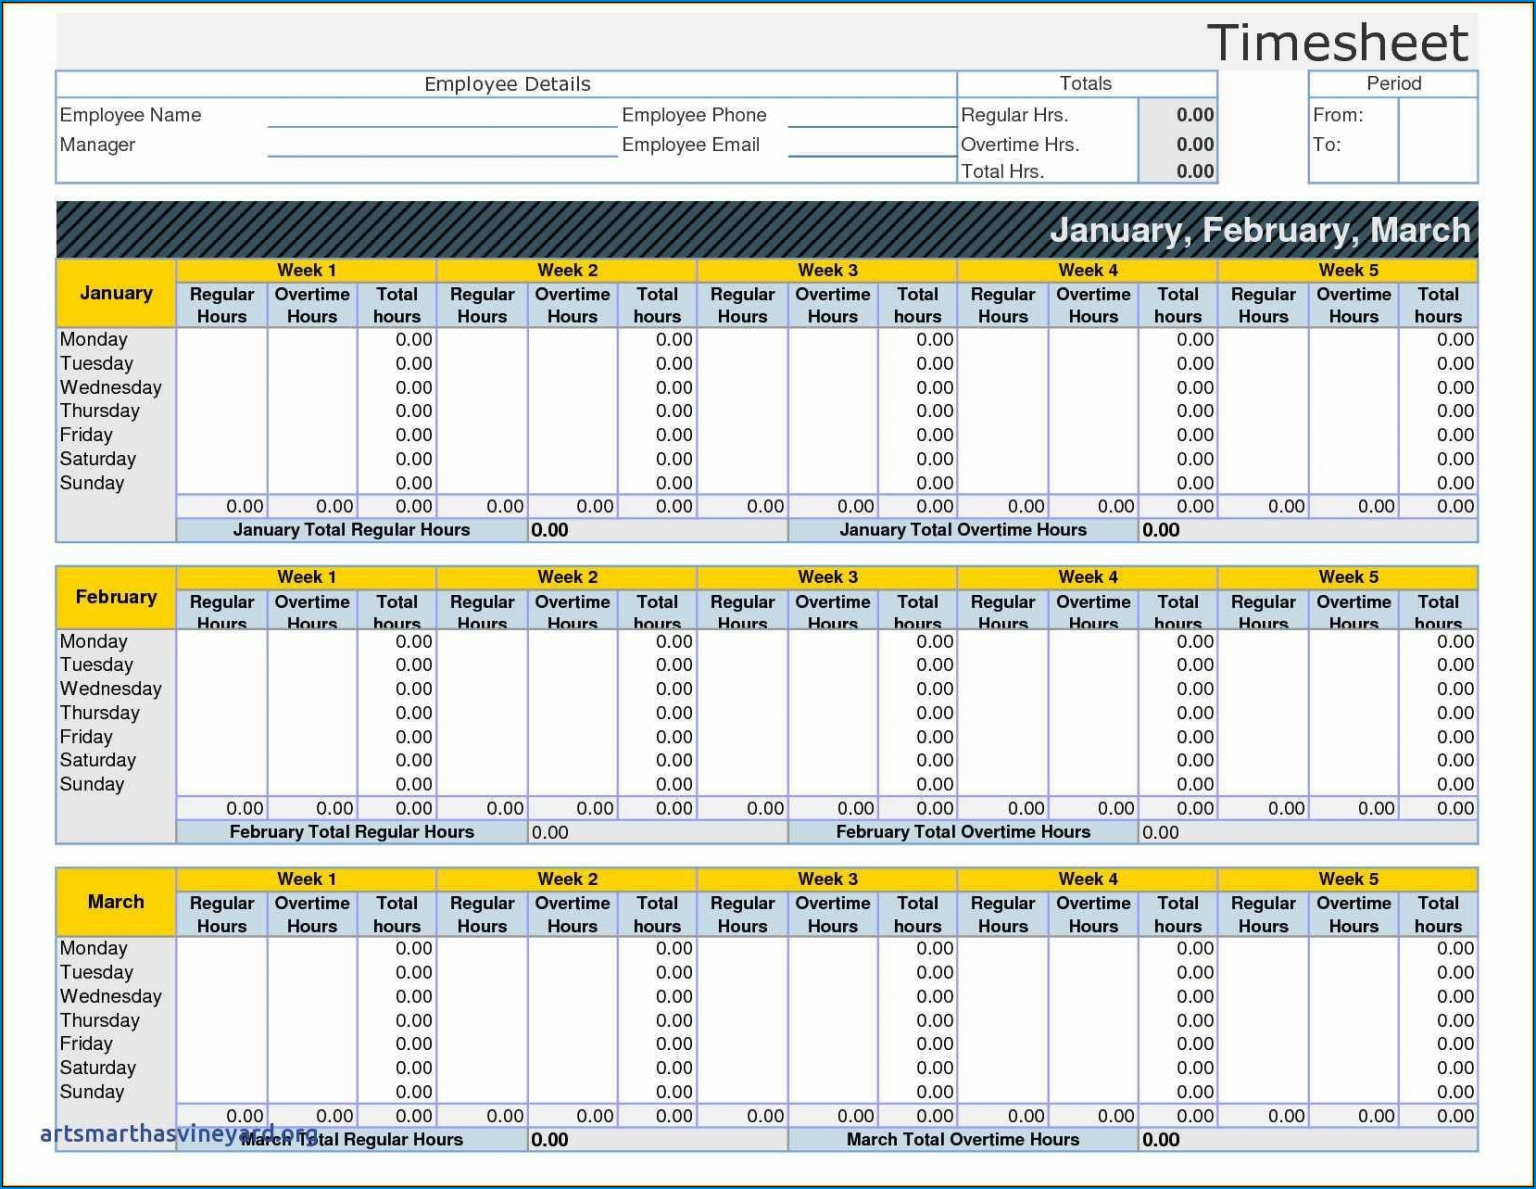Click the February month label
The height and width of the screenshot is (1189, 1536).
click(x=116, y=597)
